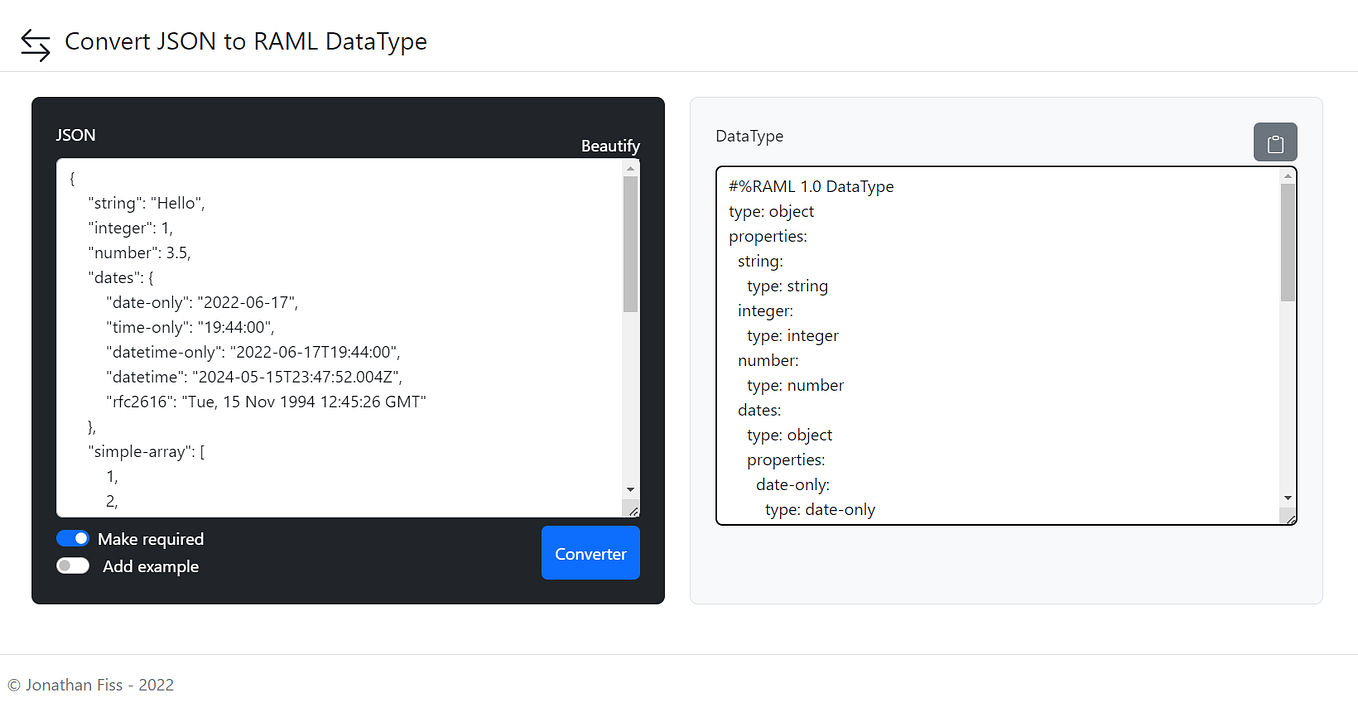This screenshot has height=712, width=1358.
Task: Click the #%RAML 1.0 DataType line in output
Action: tap(810, 186)
